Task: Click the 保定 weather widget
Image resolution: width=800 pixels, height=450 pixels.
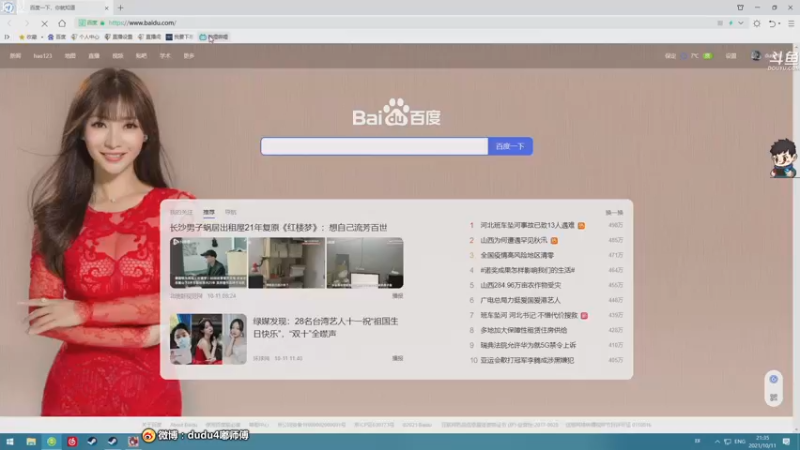Action: 688,56
